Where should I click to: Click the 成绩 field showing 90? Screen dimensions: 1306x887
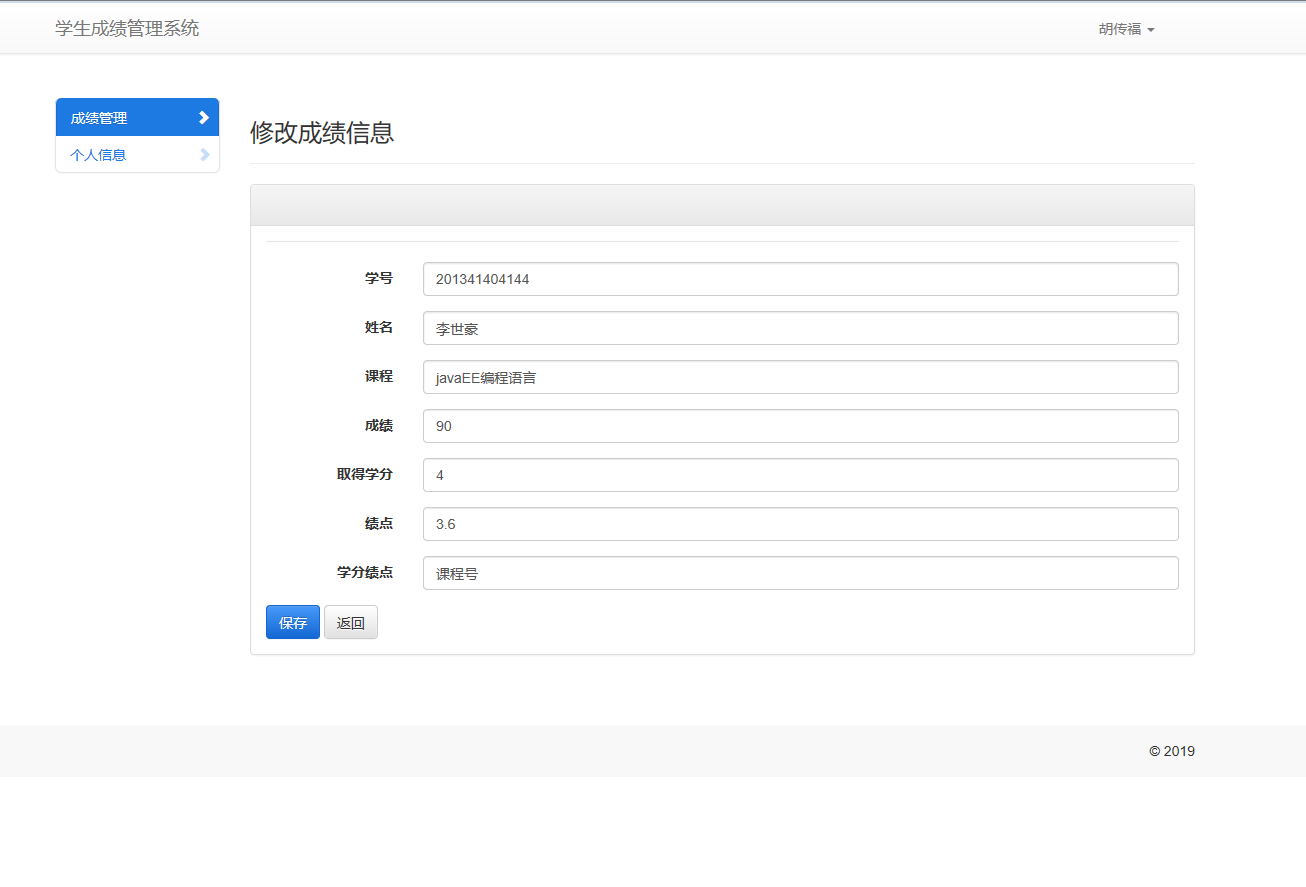(x=799, y=426)
